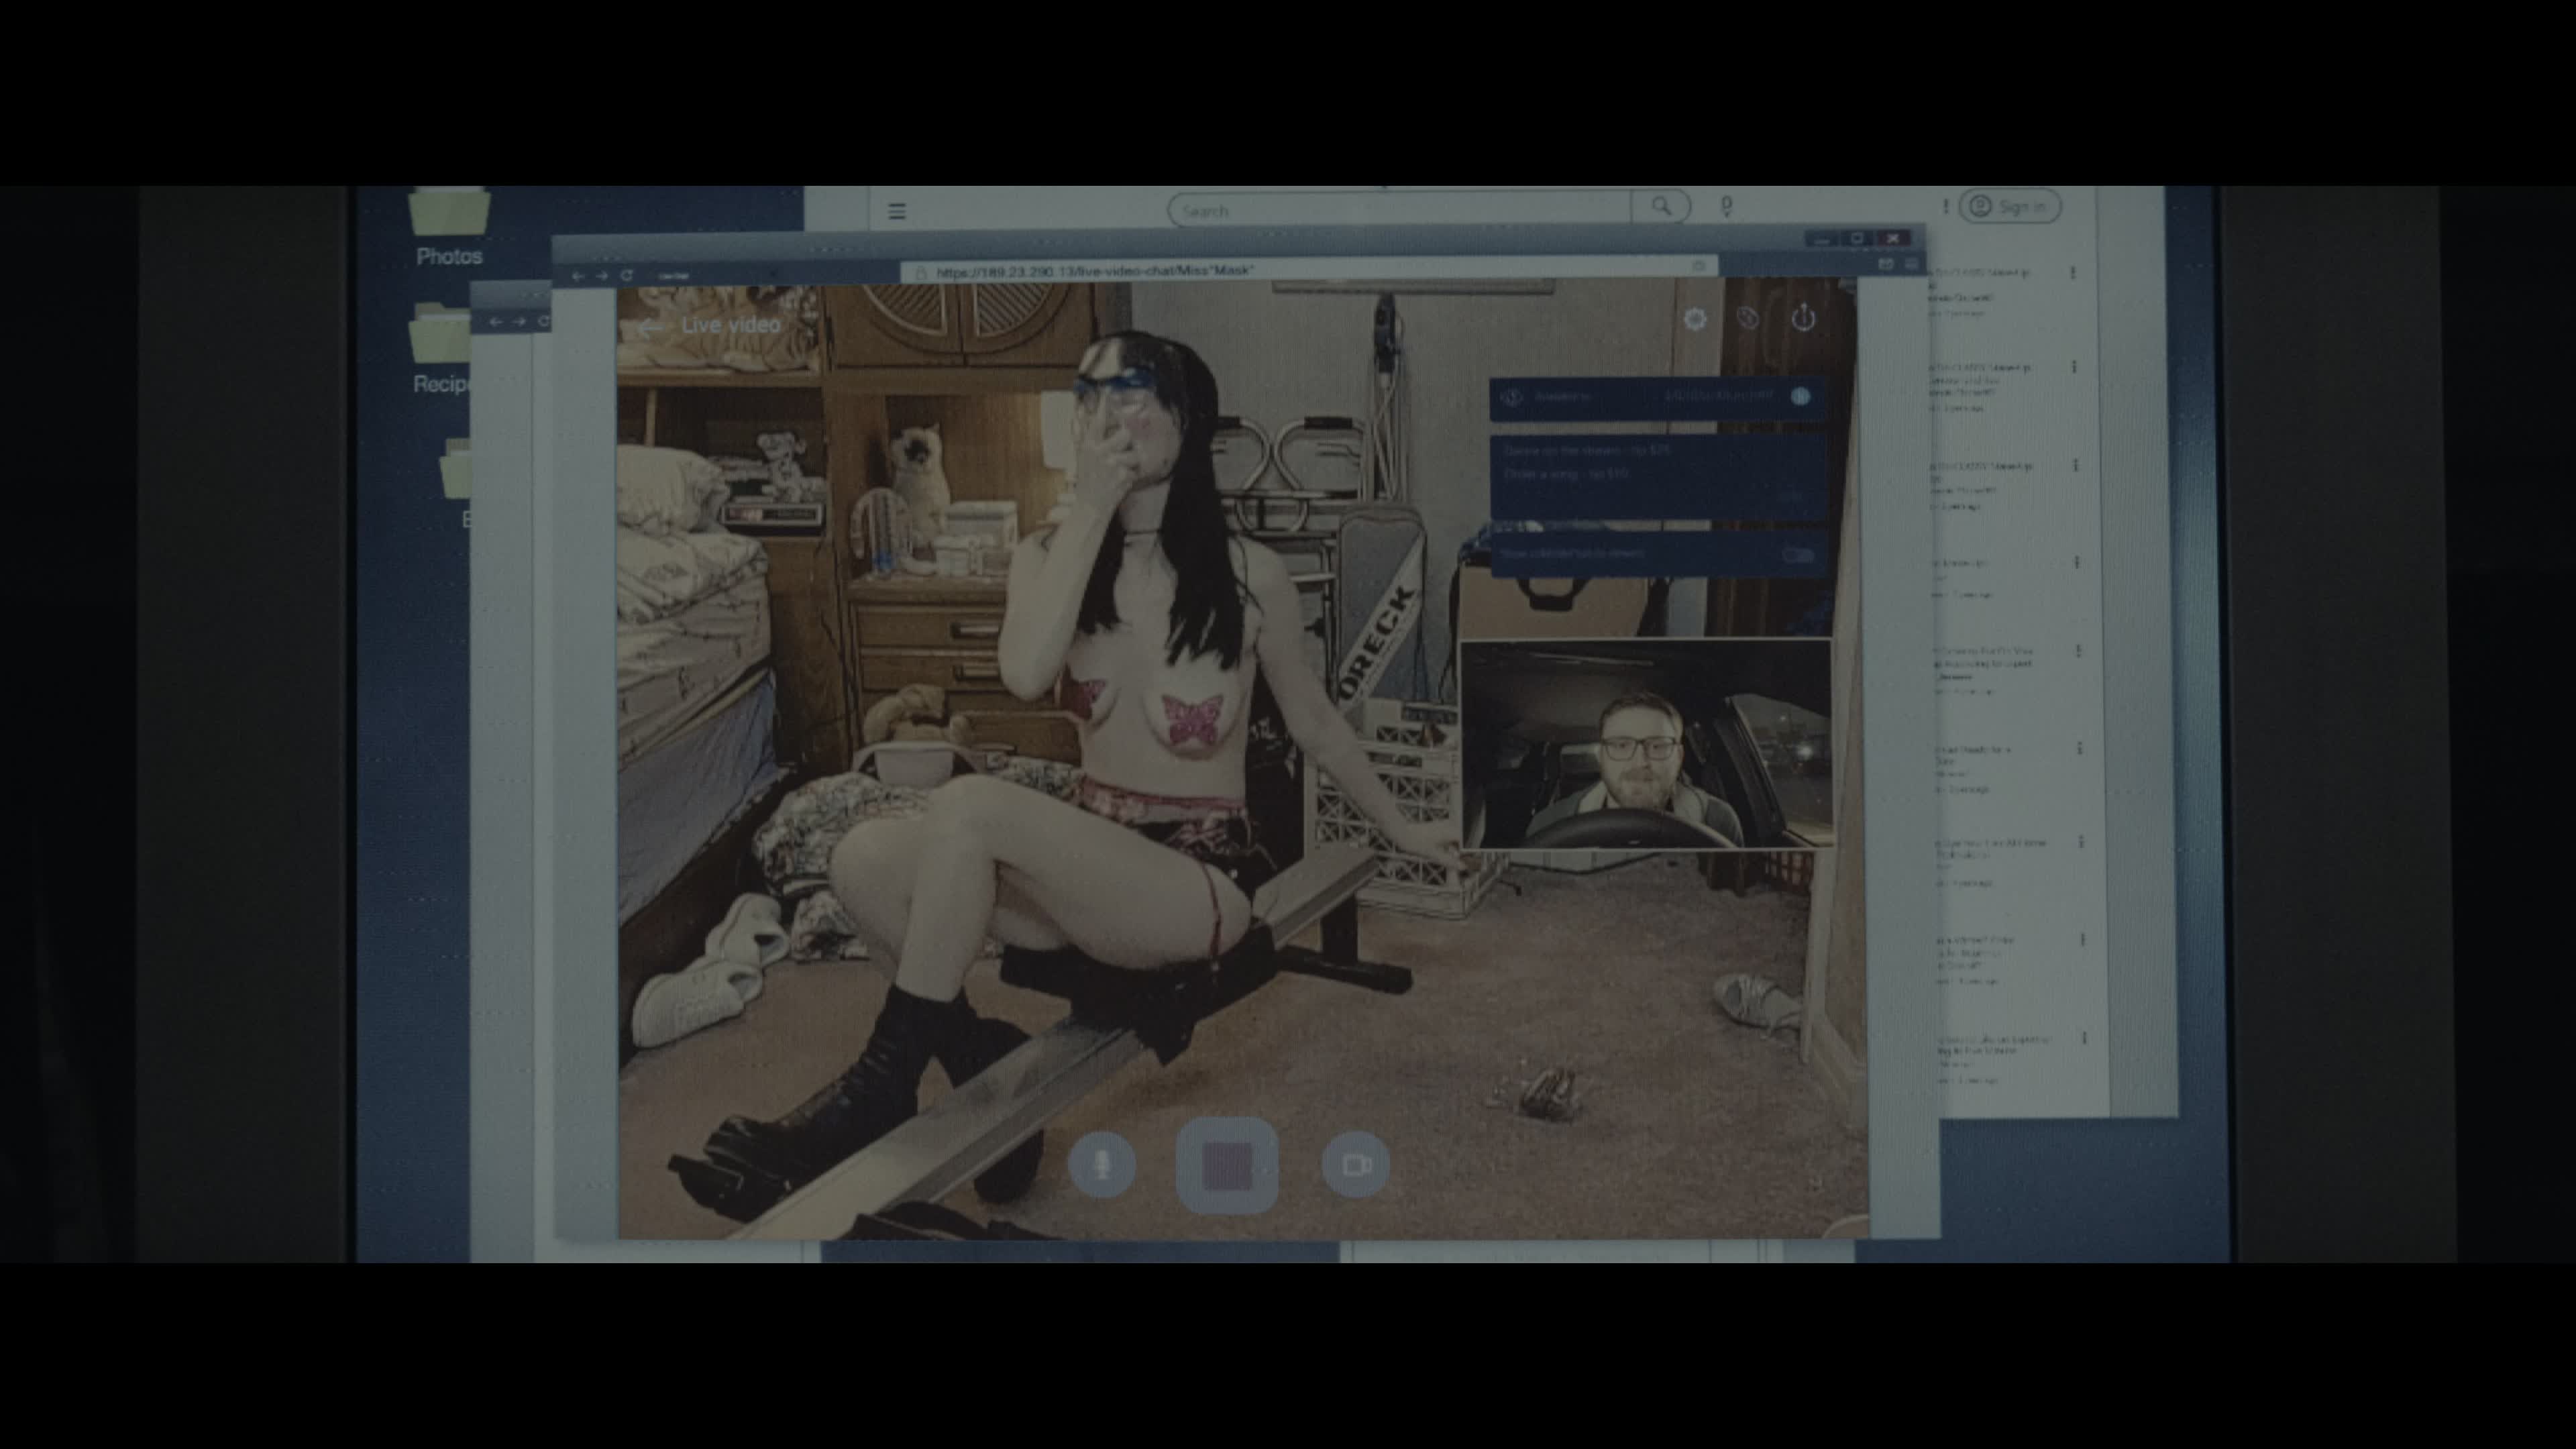Click the hamburger menu in the background window

coord(897,211)
